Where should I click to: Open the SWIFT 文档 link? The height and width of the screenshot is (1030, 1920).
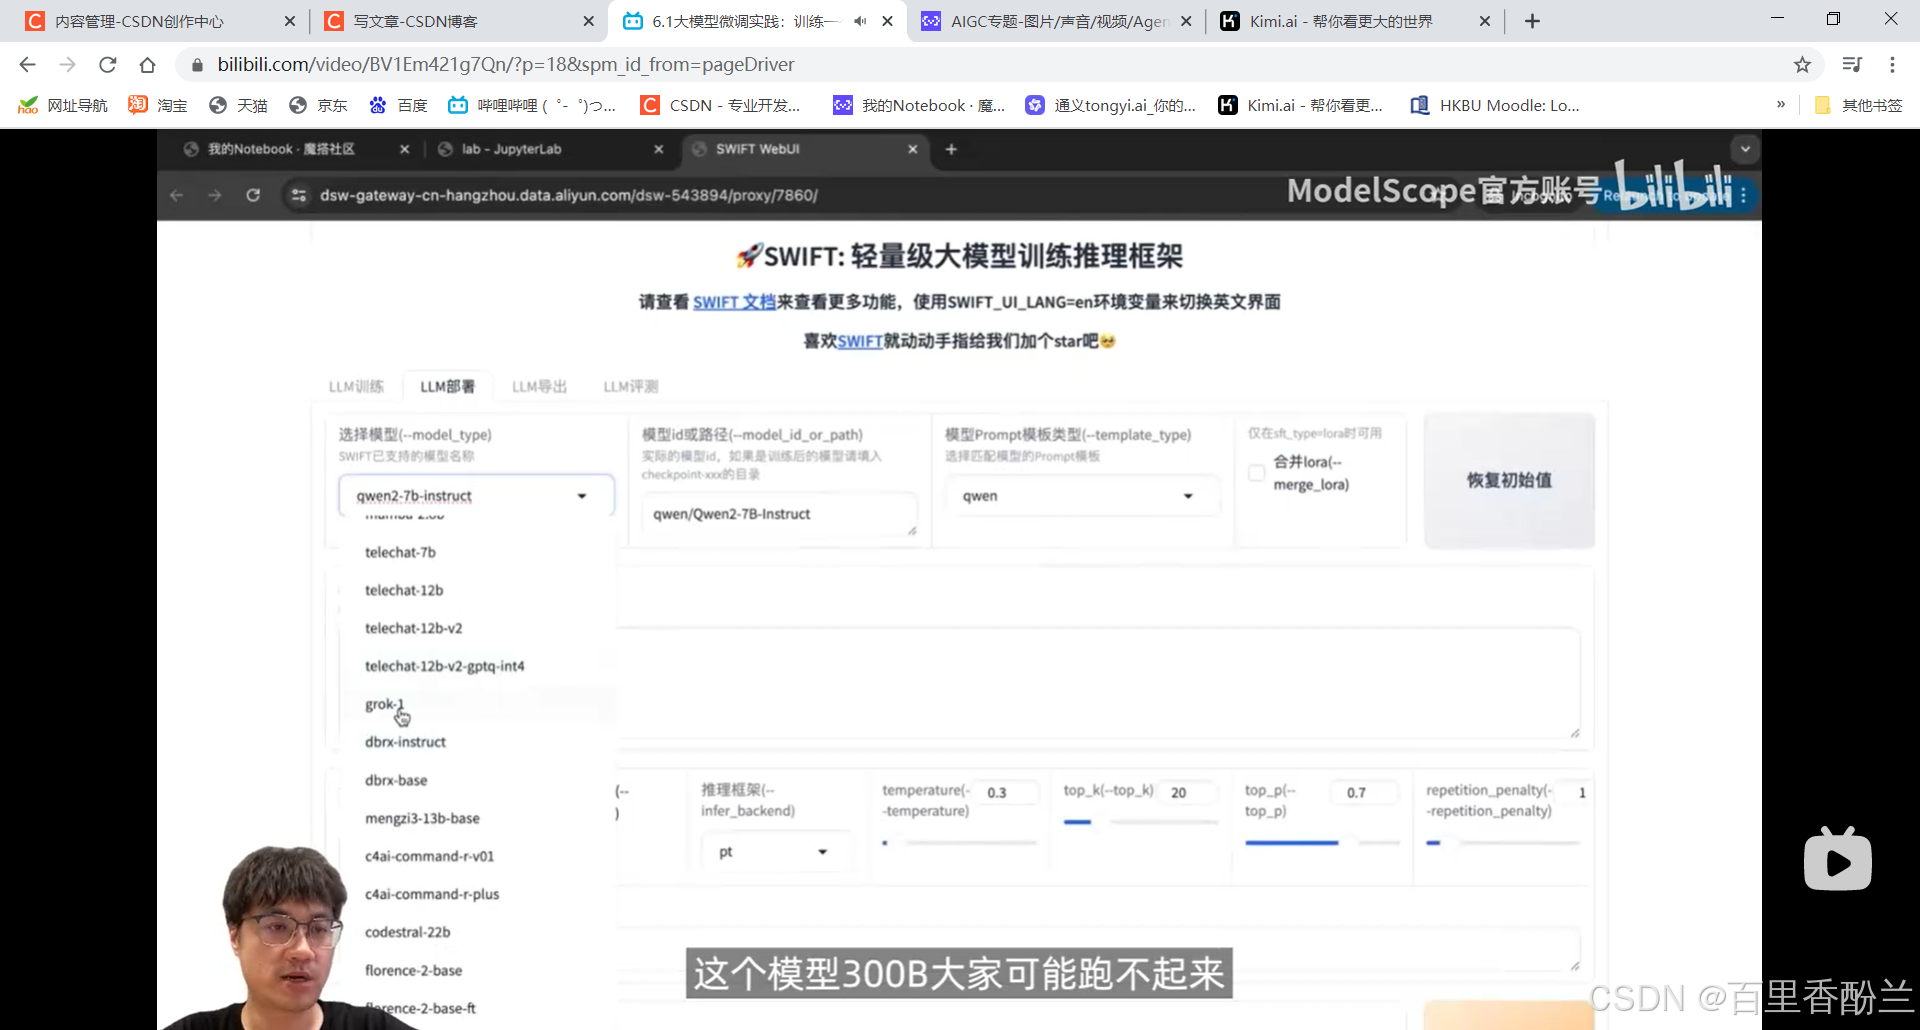734,302
